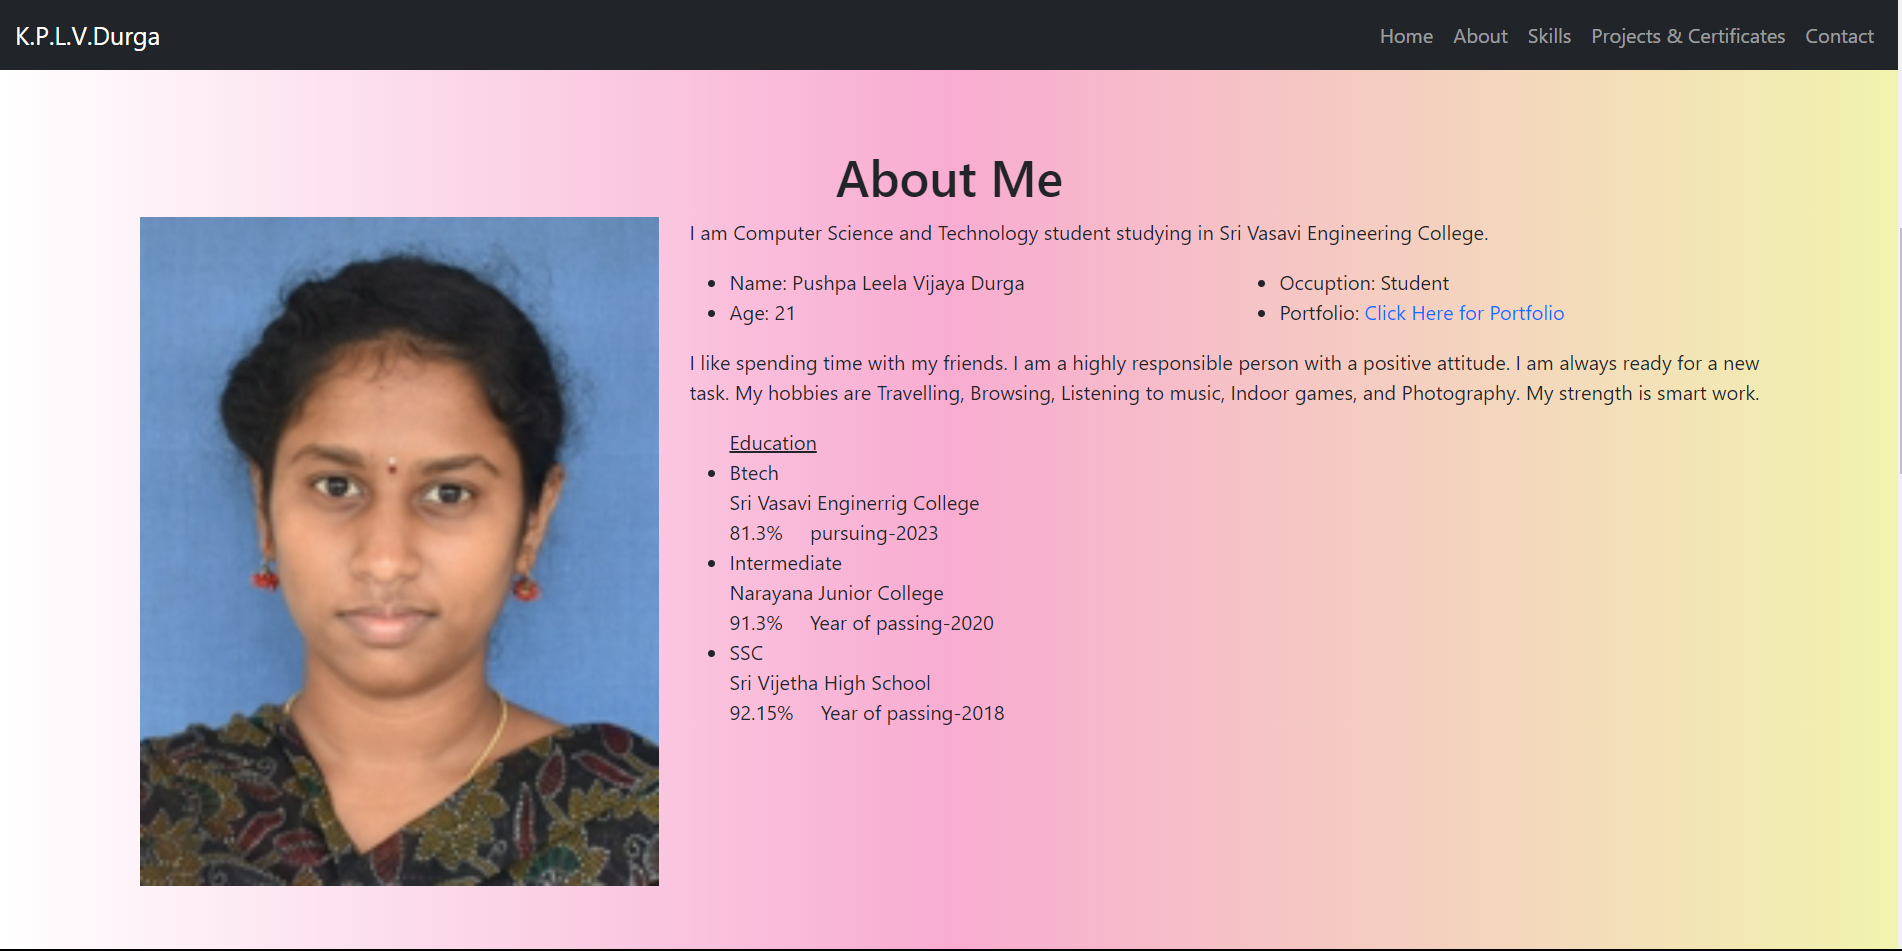Click the Sri Vasavi Enginerrig College text

(853, 503)
